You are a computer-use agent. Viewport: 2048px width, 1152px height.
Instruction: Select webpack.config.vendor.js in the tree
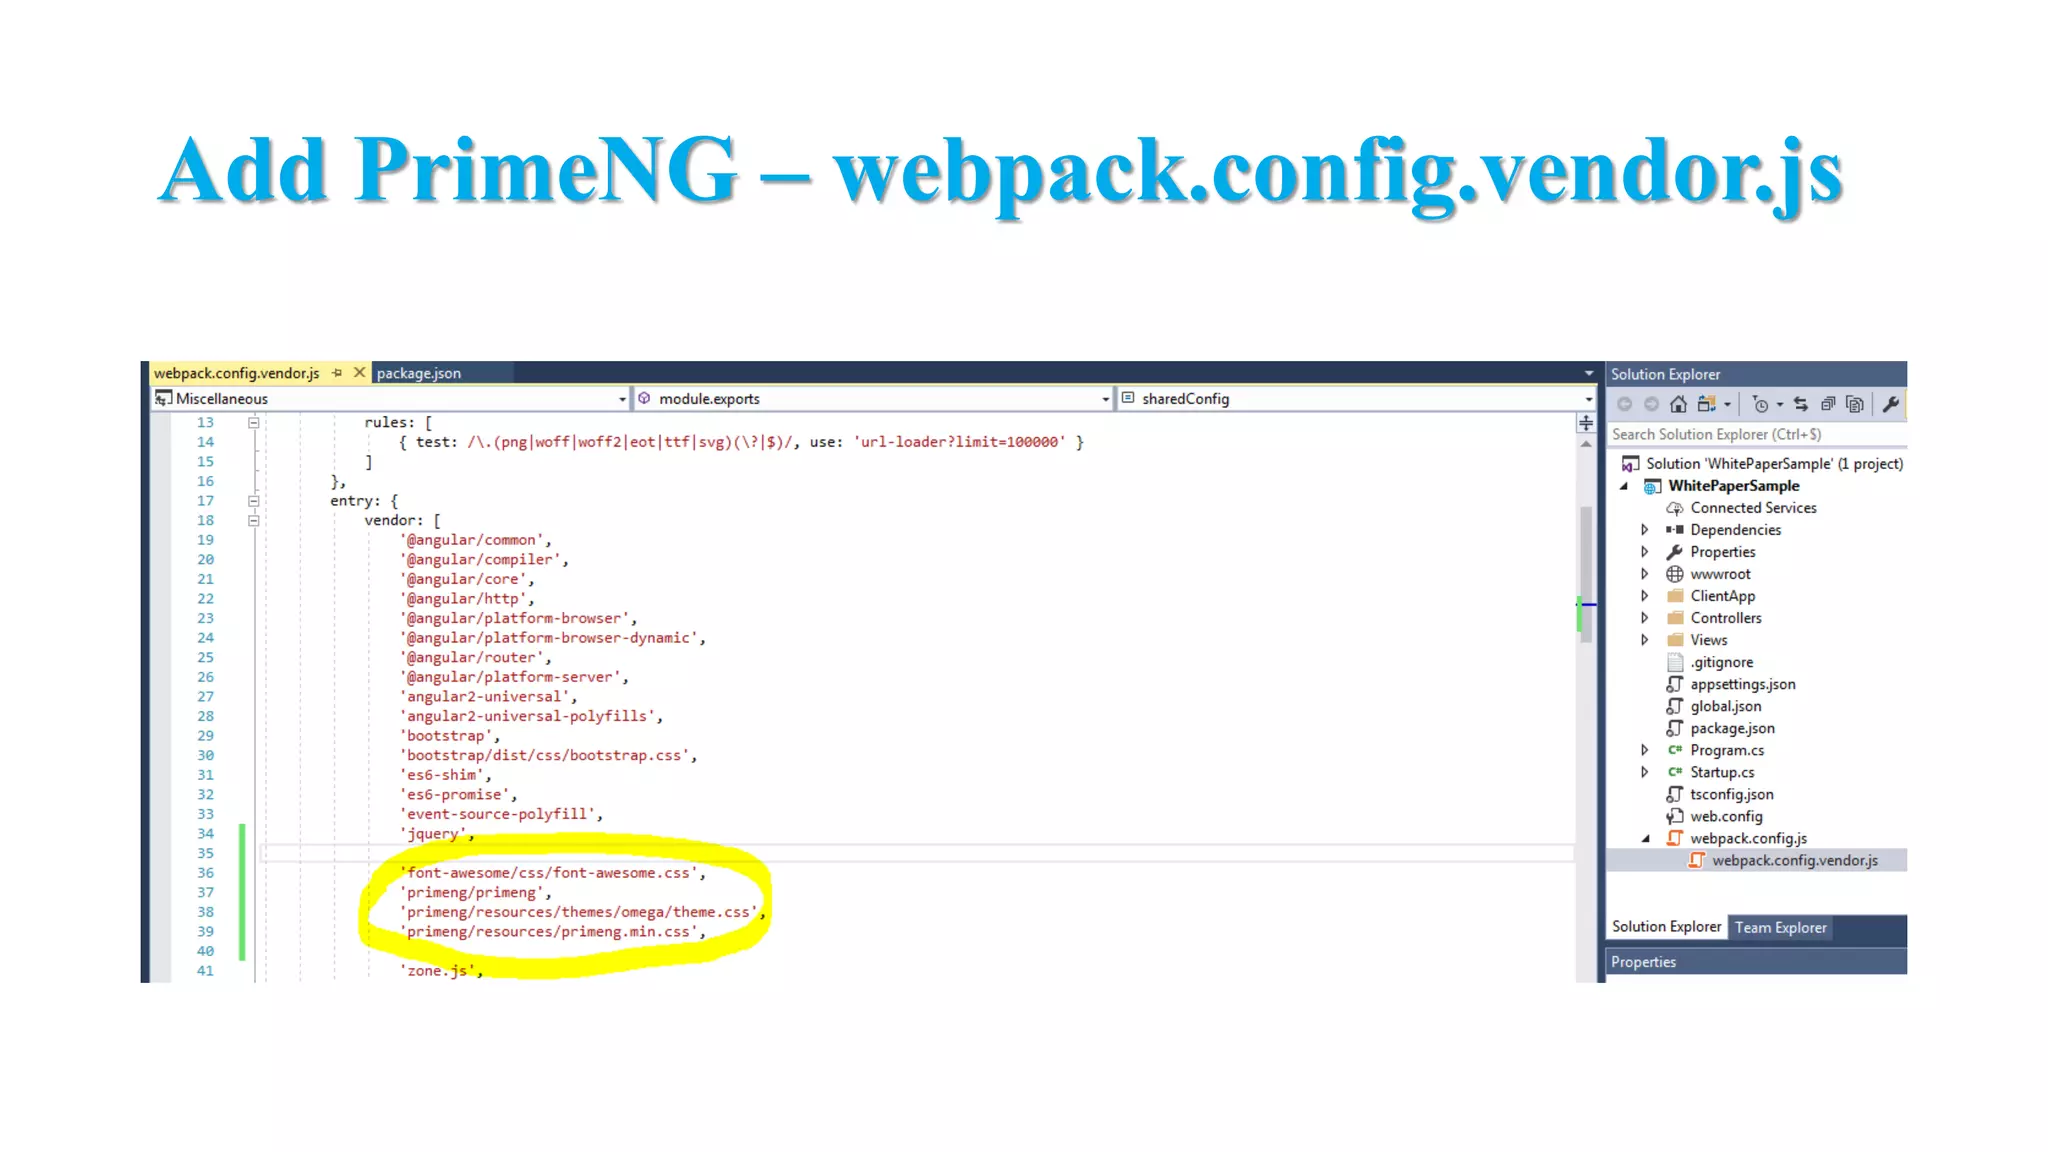pyautogui.click(x=1794, y=860)
